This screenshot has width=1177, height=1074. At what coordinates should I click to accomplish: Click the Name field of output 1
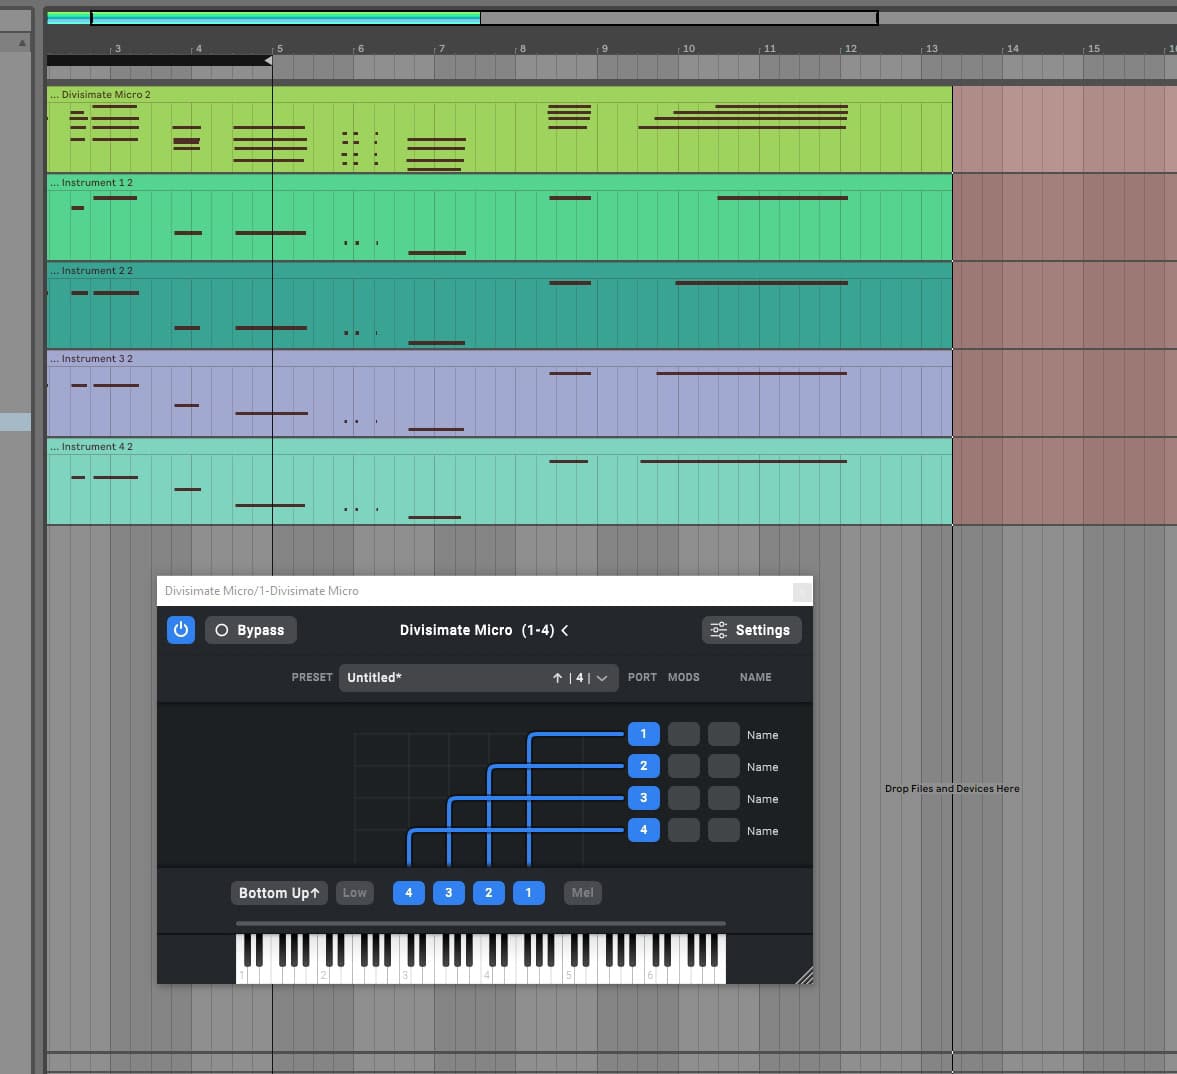[763, 735]
